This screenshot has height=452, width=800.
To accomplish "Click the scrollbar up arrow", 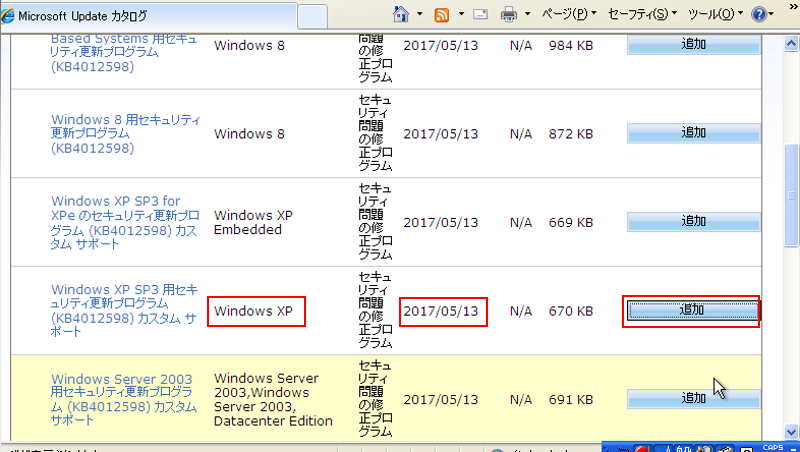I will point(791,44).
